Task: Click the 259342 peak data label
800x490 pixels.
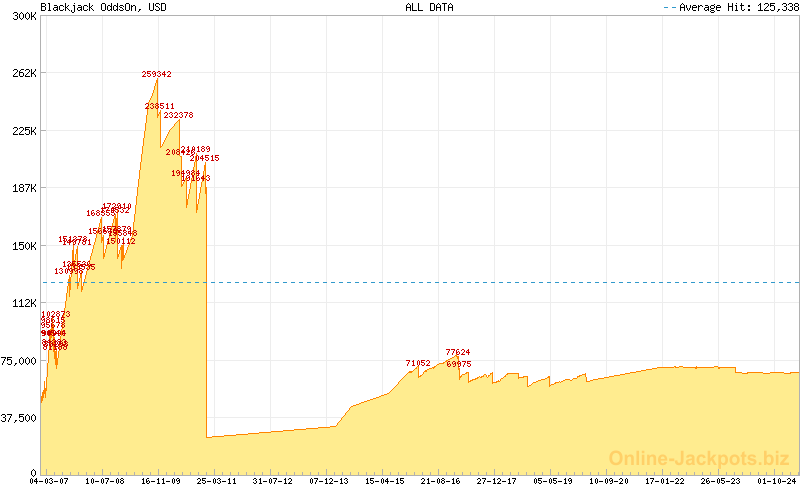Action: point(157,74)
